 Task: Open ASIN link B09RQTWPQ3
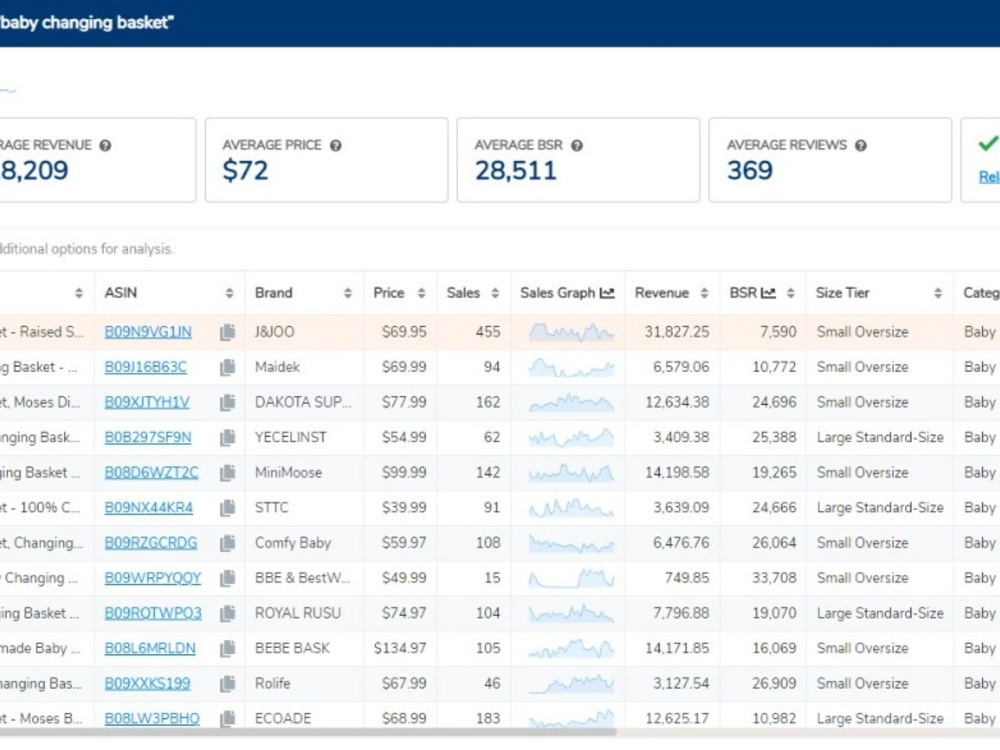point(153,613)
